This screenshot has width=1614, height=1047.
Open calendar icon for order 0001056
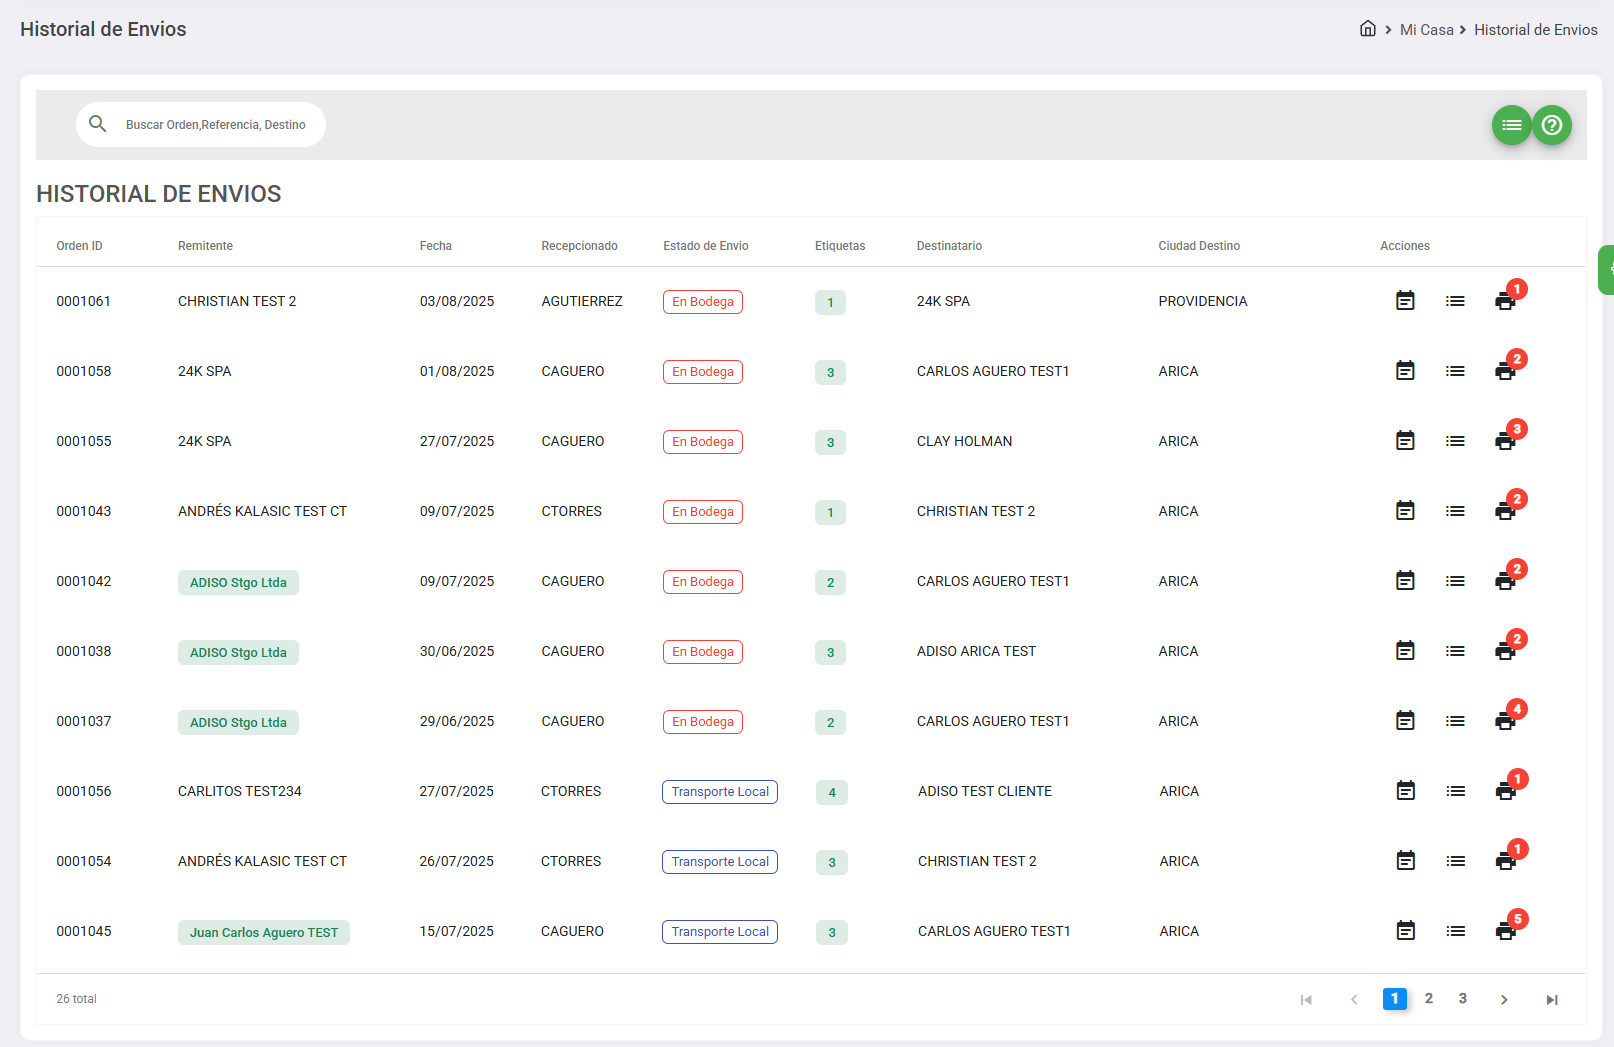(1405, 791)
